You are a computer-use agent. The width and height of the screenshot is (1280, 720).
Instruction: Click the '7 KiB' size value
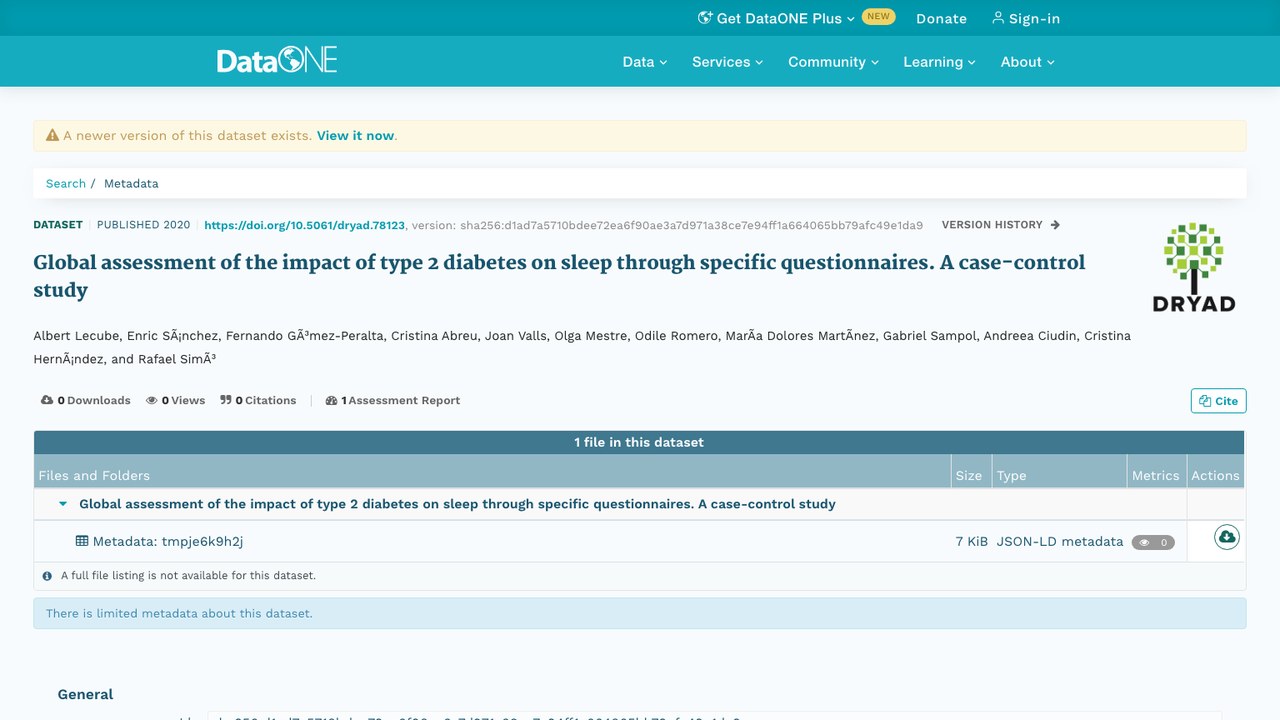[x=971, y=541]
